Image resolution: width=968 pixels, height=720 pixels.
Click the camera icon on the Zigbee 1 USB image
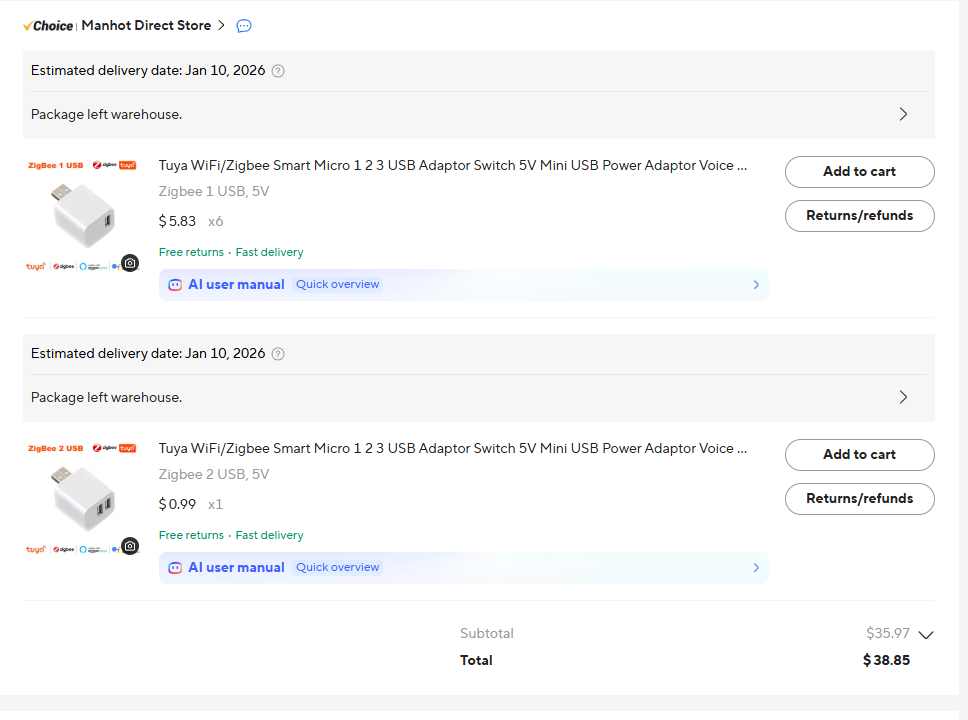tap(129, 263)
